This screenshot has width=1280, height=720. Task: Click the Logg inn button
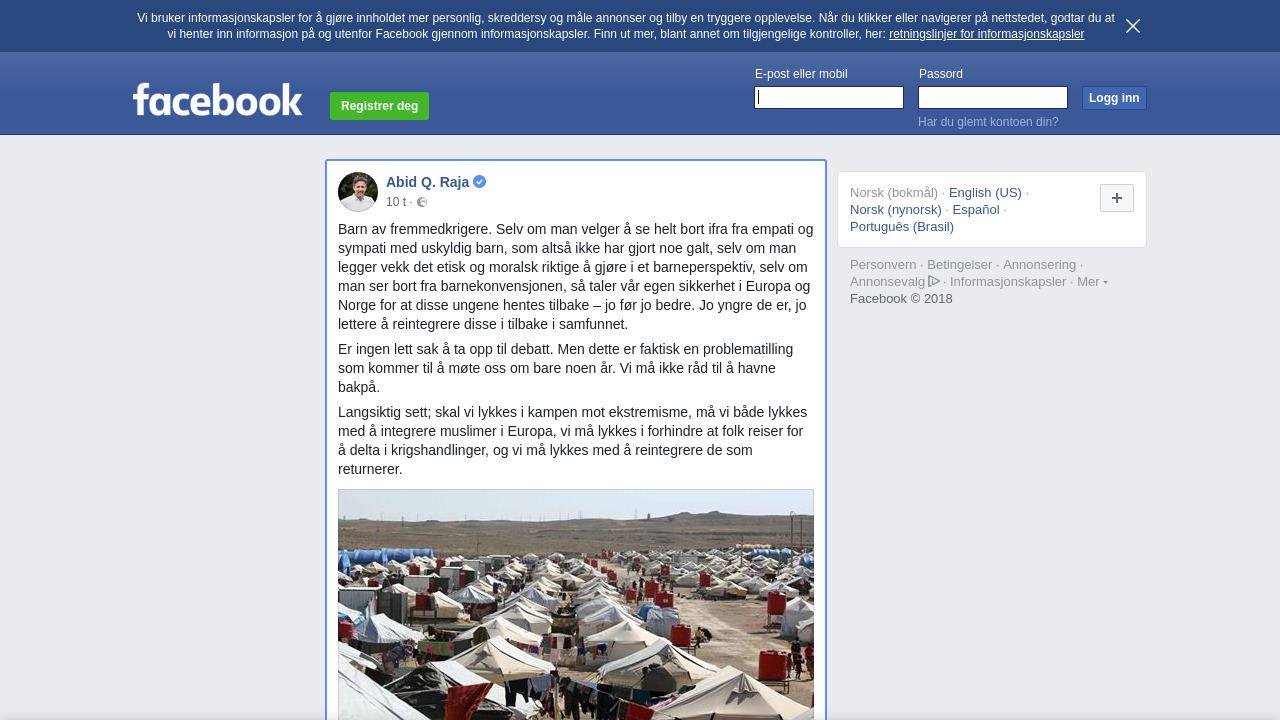click(1114, 98)
